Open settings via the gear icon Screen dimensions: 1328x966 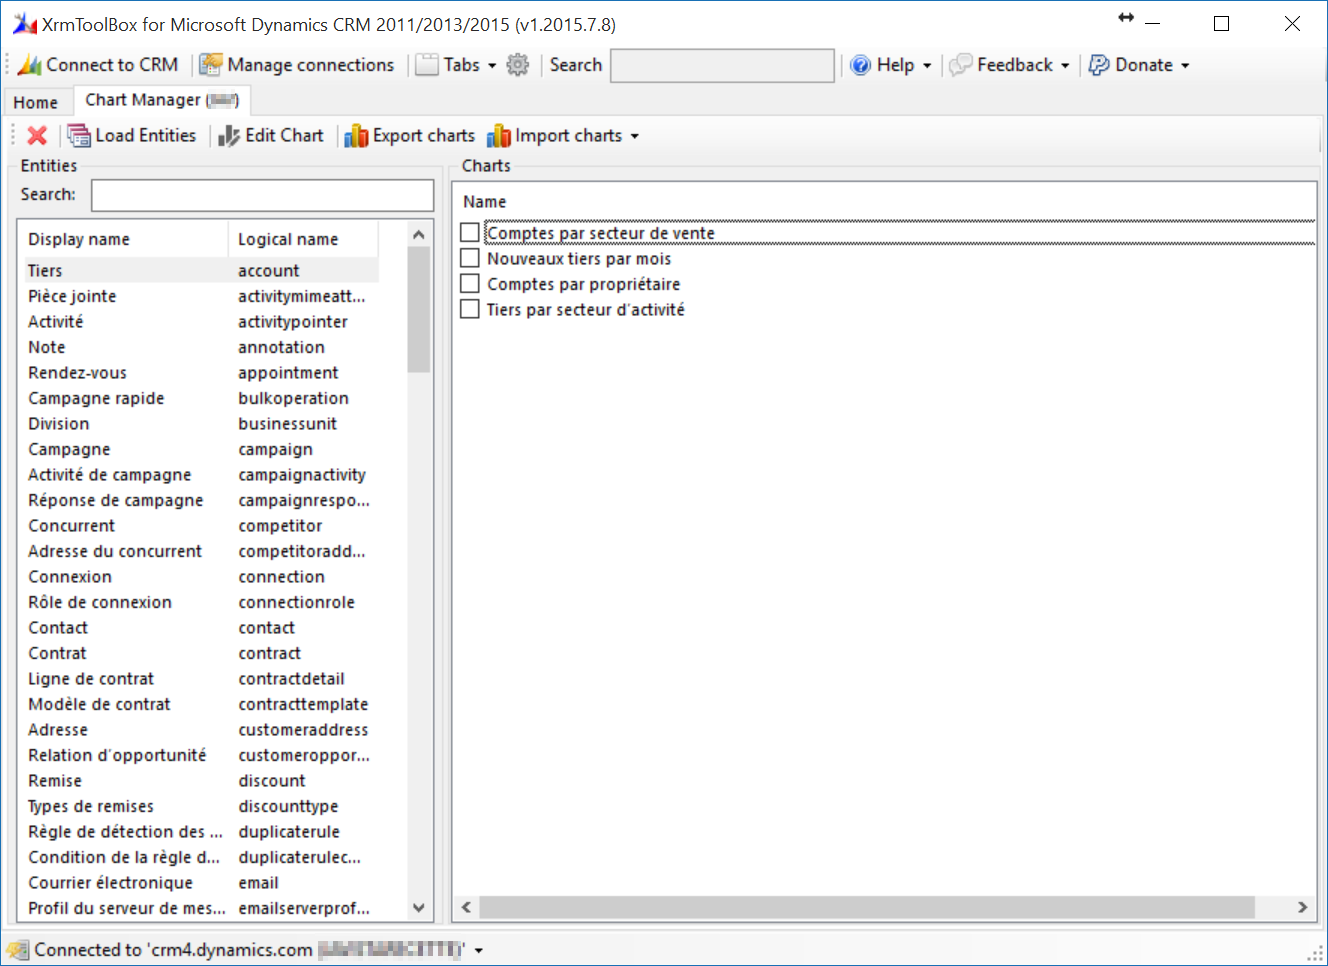(x=517, y=65)
